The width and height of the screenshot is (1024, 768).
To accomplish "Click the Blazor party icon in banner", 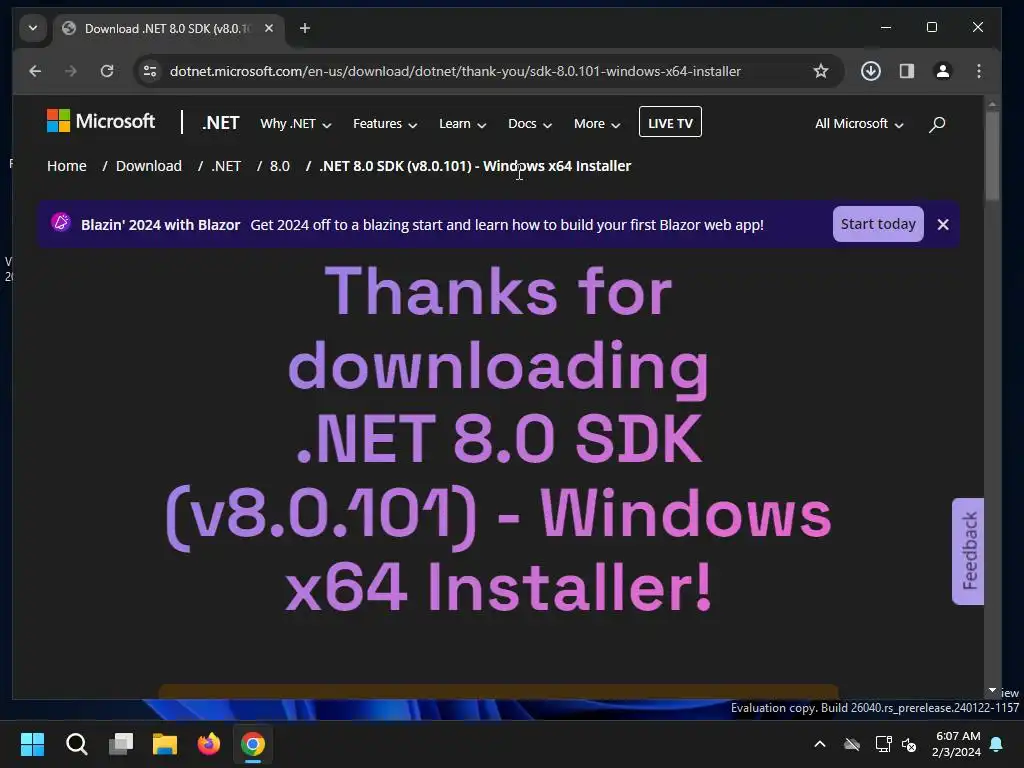I will (x=61, y=223).
